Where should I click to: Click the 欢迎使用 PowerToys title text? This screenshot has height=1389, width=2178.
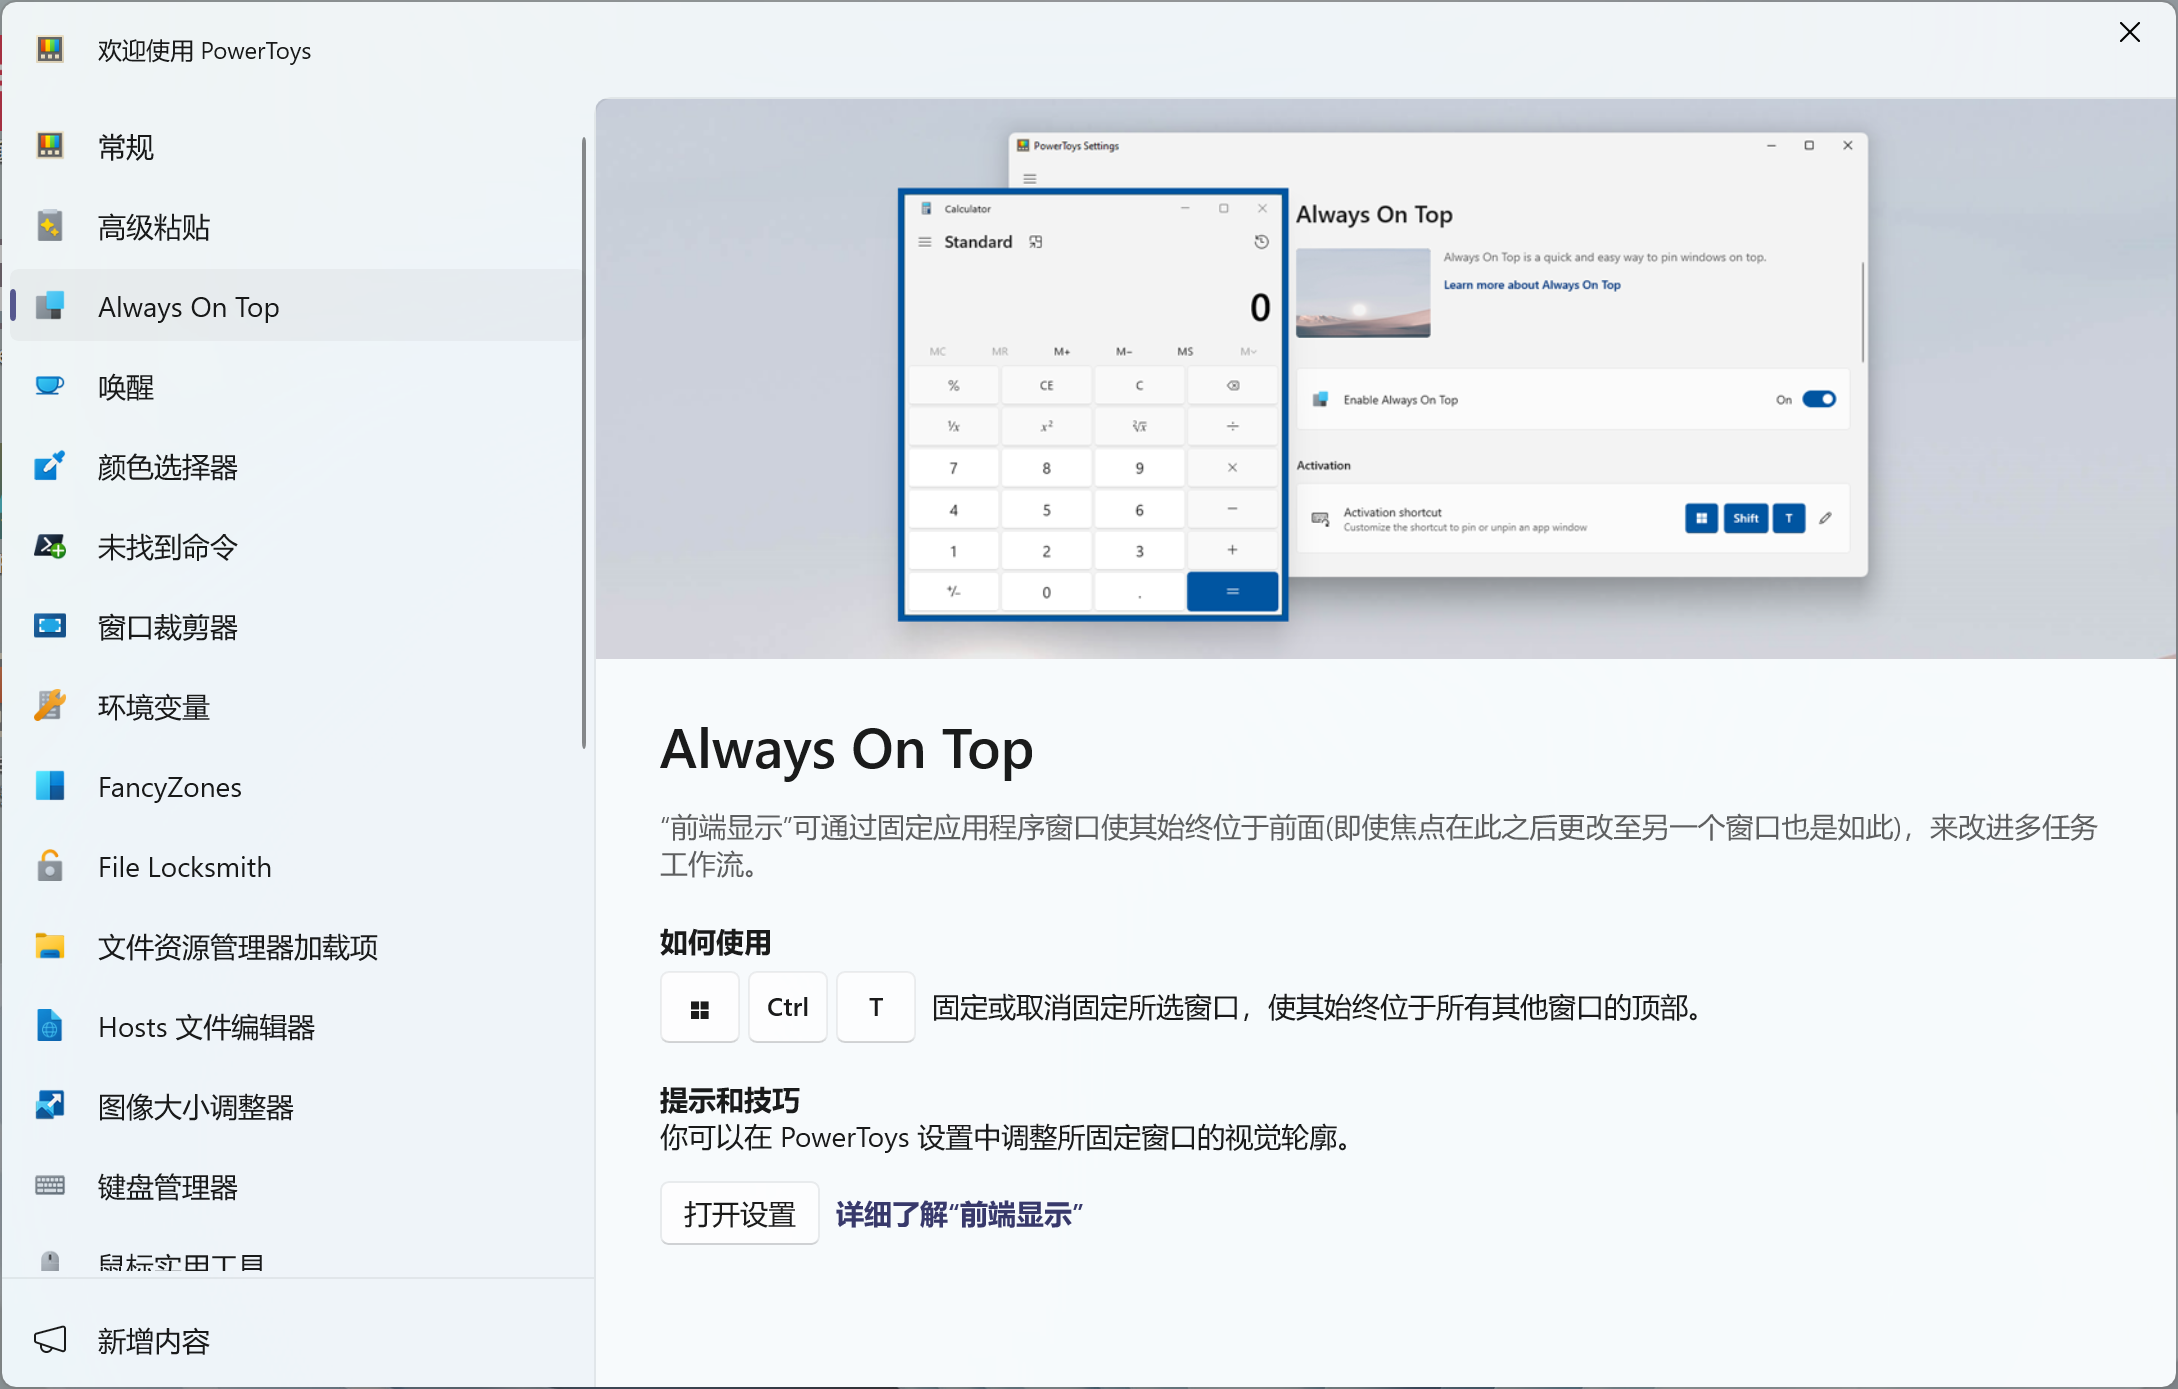click(204, 50)
